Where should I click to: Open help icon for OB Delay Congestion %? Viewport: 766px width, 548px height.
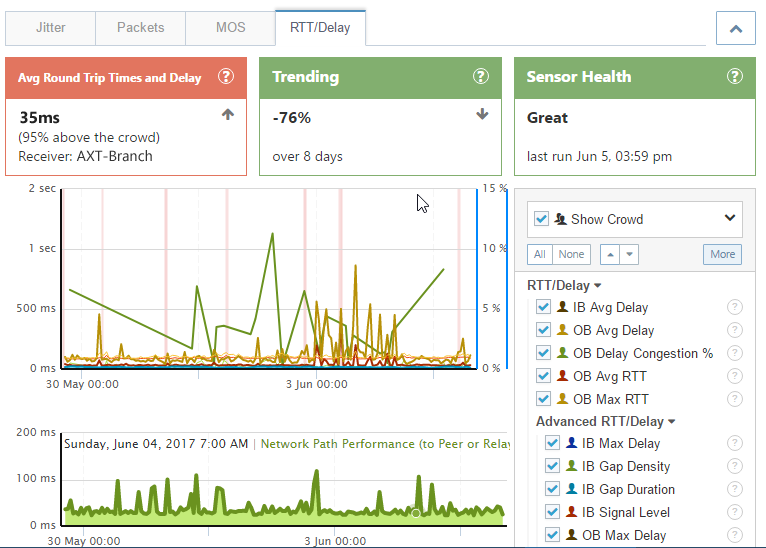(x=735, y=353)
